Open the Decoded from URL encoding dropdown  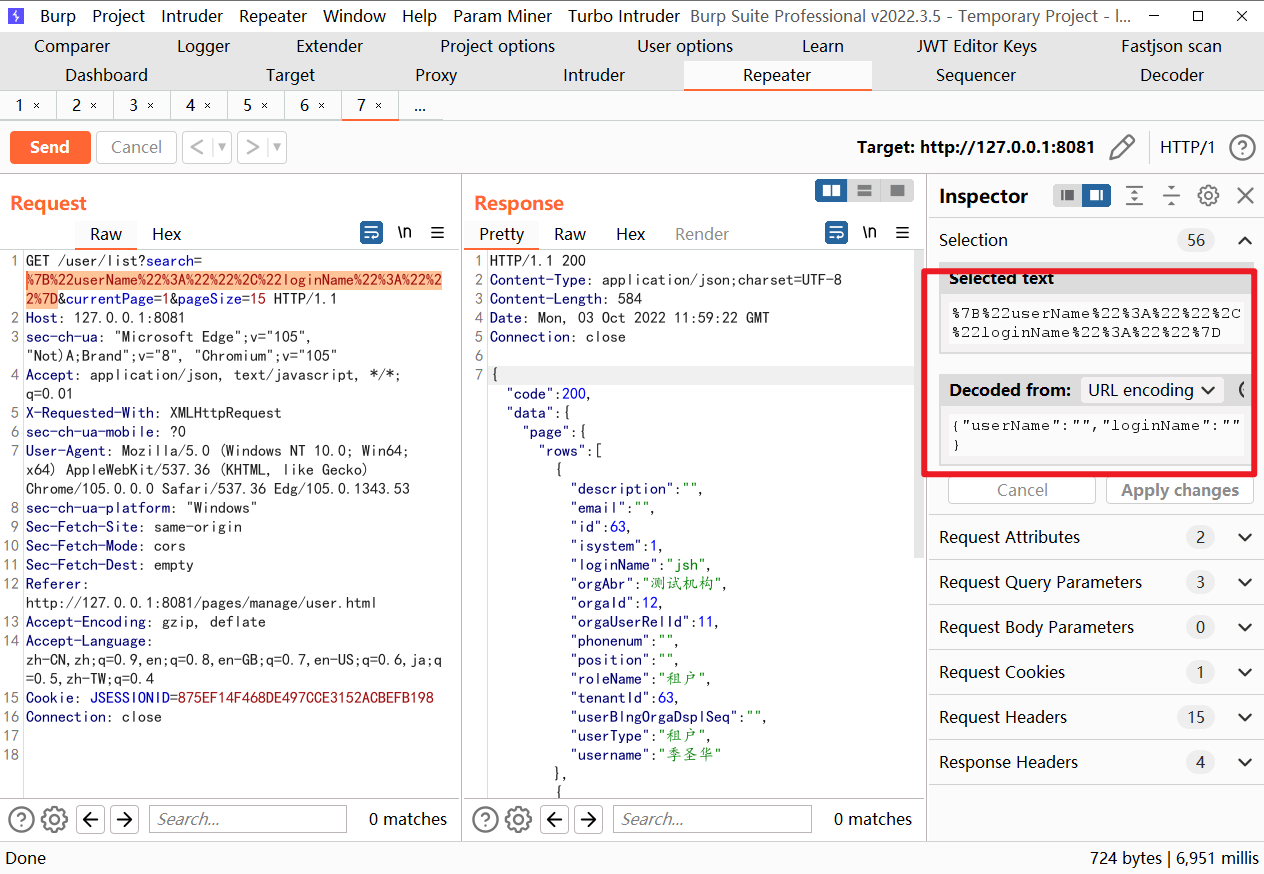click(x=1151, y=390)
